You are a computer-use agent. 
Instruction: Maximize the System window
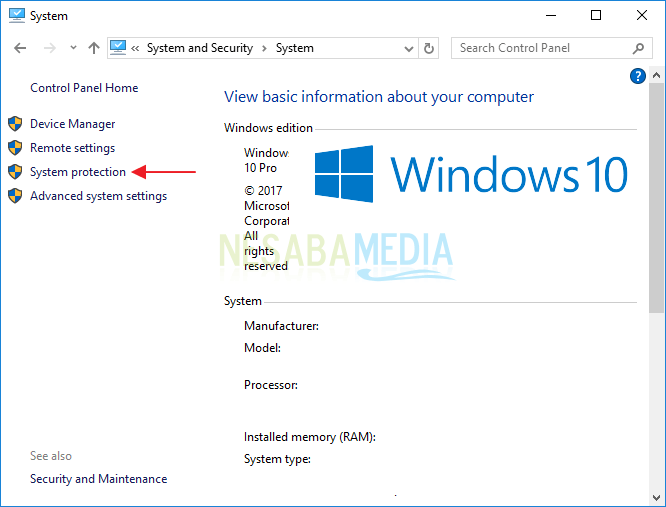pos(596,16)
